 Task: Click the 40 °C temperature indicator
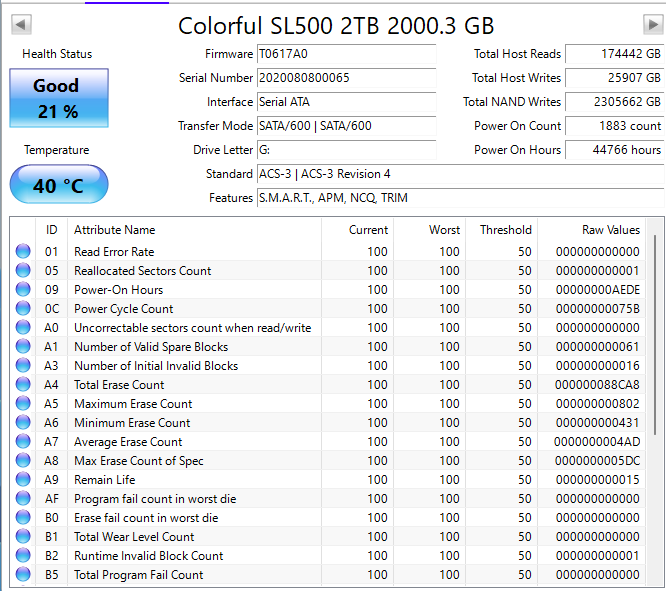(x=59, y=184)
